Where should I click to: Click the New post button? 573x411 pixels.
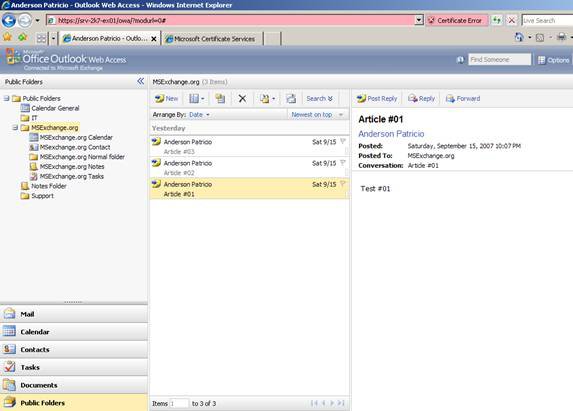point(166,99)
